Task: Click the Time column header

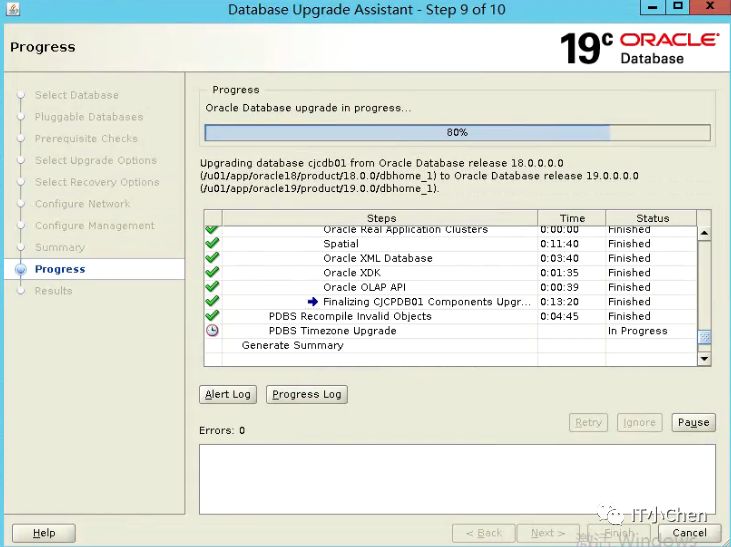Action: click(x=572, y=218)
